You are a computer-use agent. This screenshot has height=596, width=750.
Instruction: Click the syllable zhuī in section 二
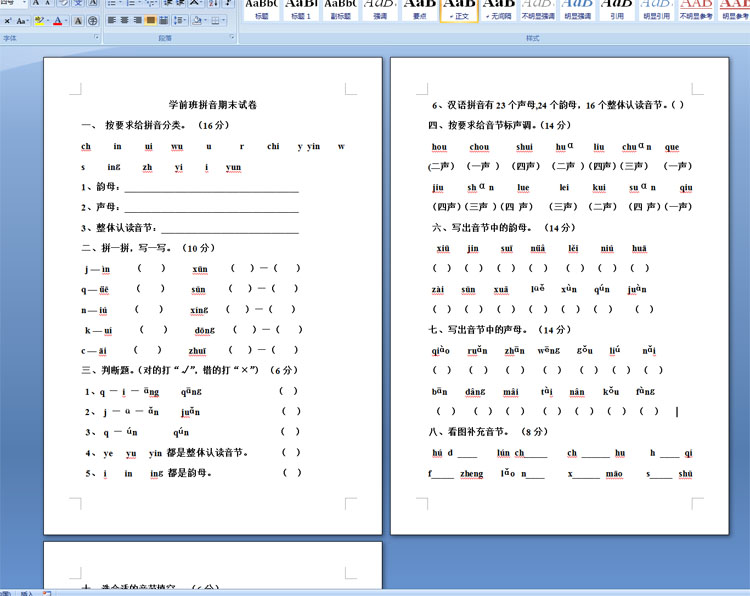point(197,351)
